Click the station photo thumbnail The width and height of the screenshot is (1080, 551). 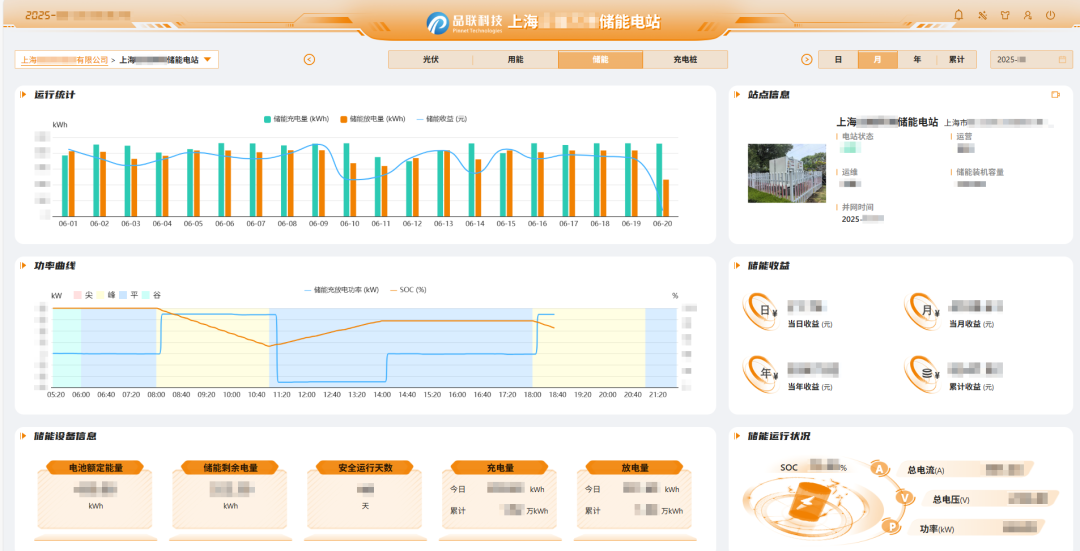787,173
